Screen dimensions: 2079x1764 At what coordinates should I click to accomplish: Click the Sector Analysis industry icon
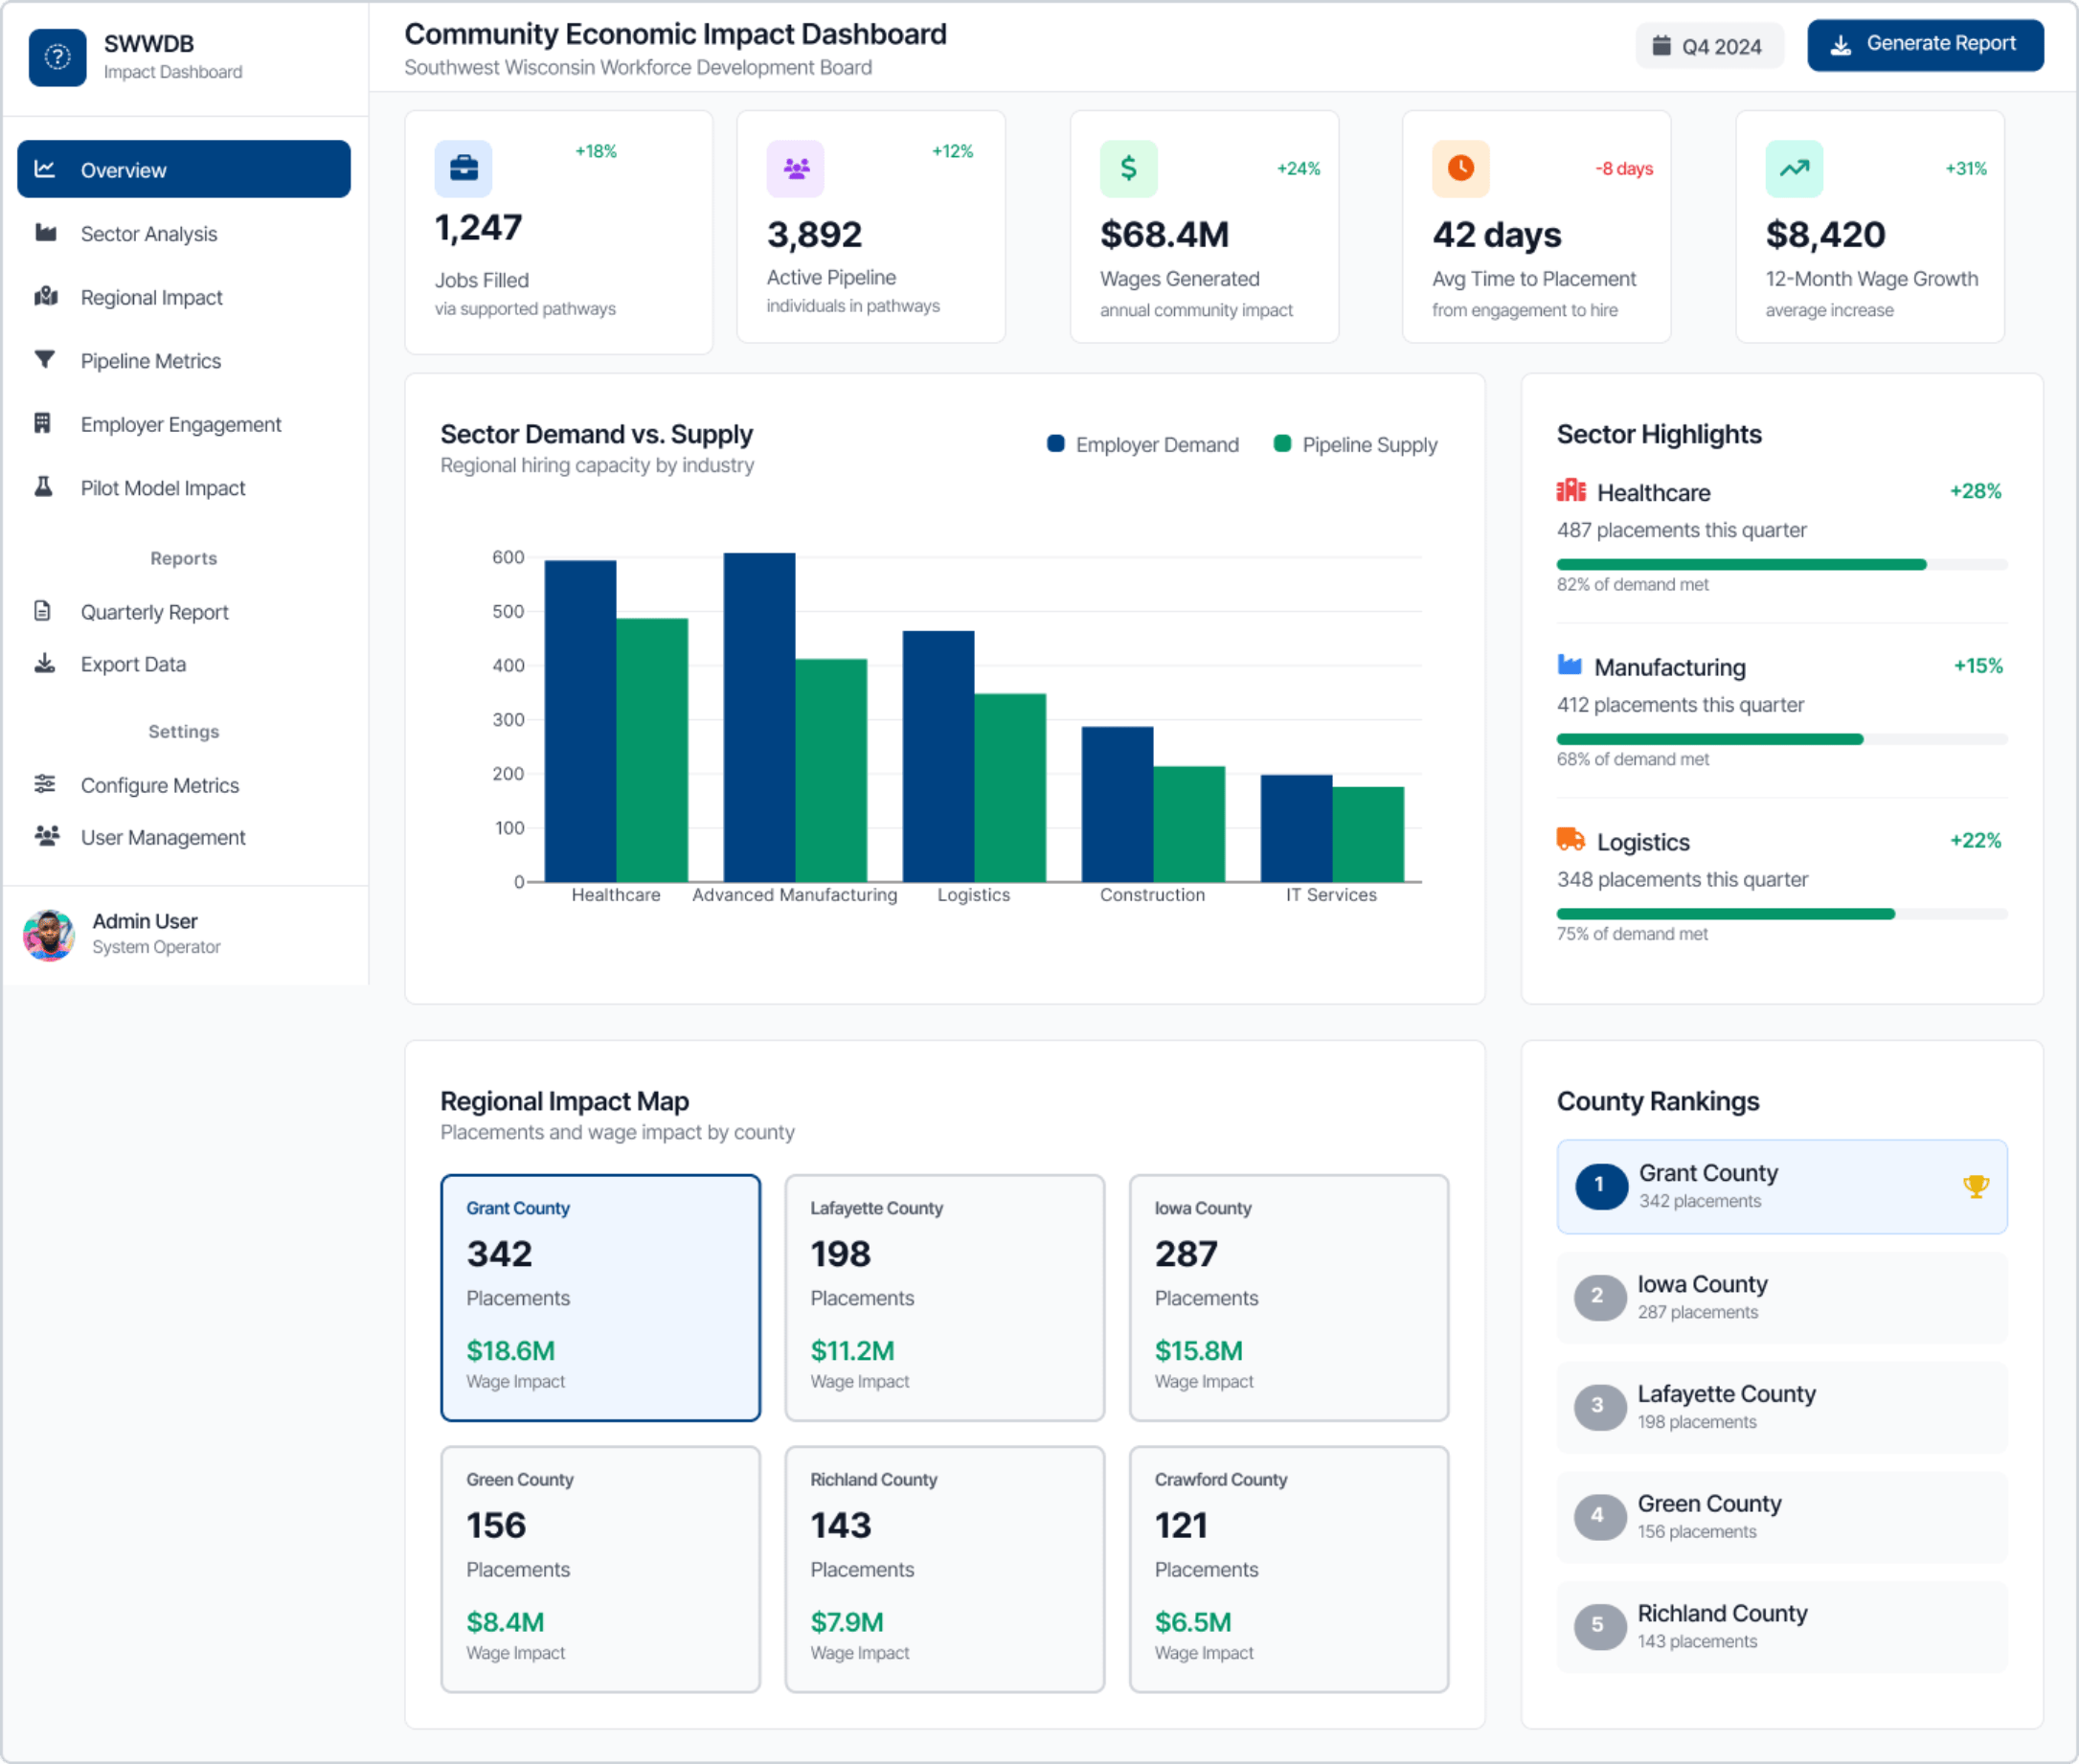click(45, 233)
